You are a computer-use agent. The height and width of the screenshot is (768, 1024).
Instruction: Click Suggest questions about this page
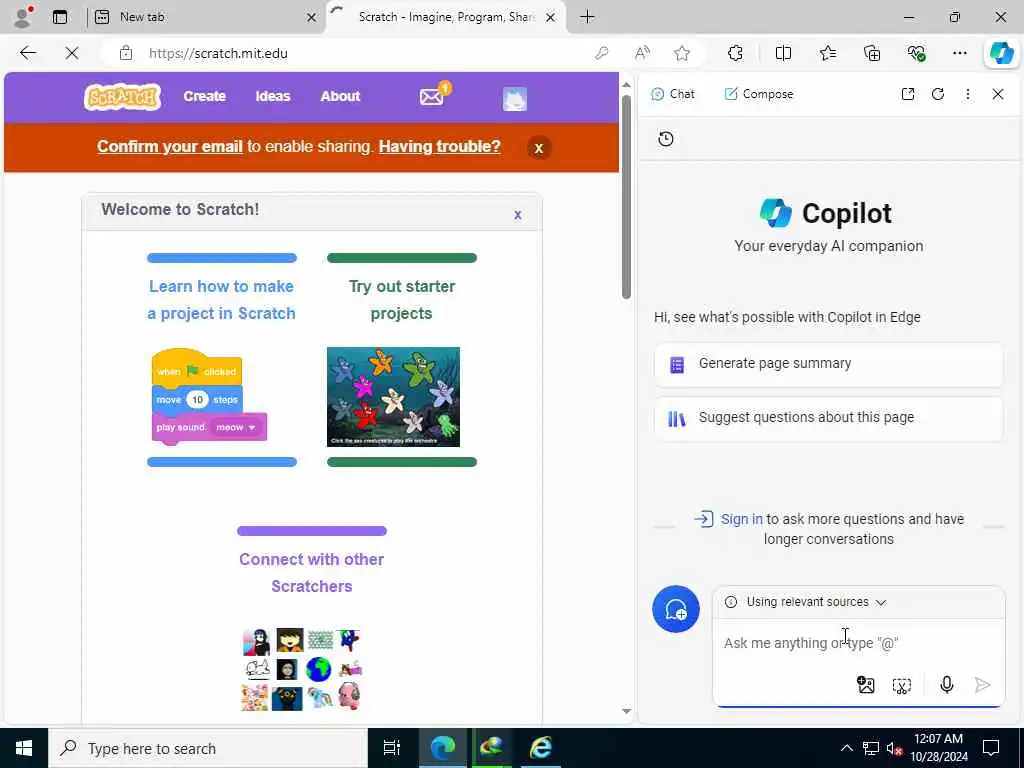[828, 418]
